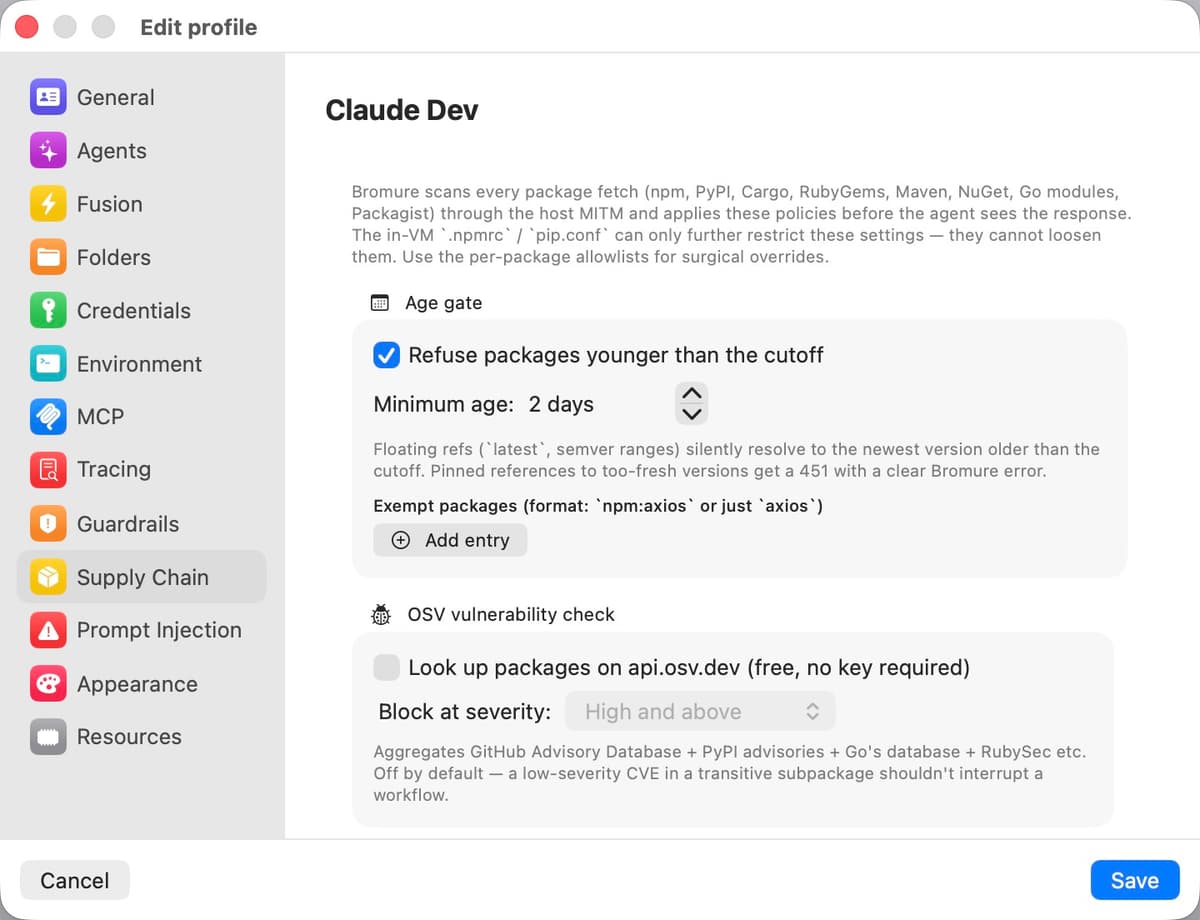Open the Guardrails shield icon

tap(48, 524)
